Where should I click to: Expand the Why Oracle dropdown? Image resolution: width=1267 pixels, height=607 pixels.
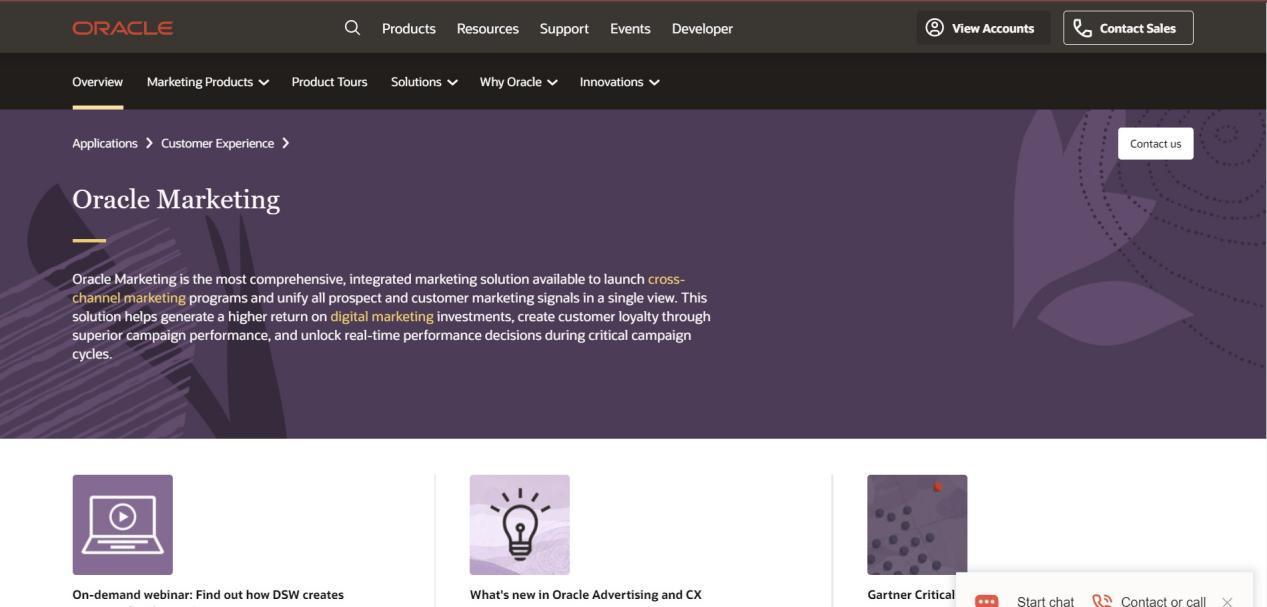[x=518, y=82]
